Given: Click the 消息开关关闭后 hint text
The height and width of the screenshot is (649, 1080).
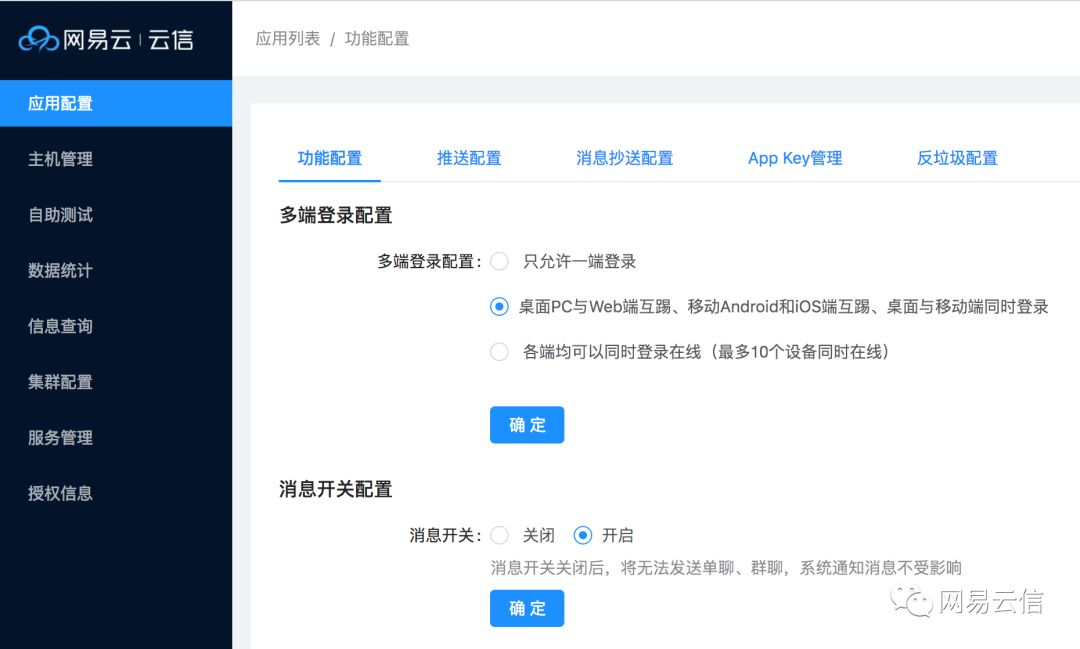Looking at the screenshot, I should 726,568.
